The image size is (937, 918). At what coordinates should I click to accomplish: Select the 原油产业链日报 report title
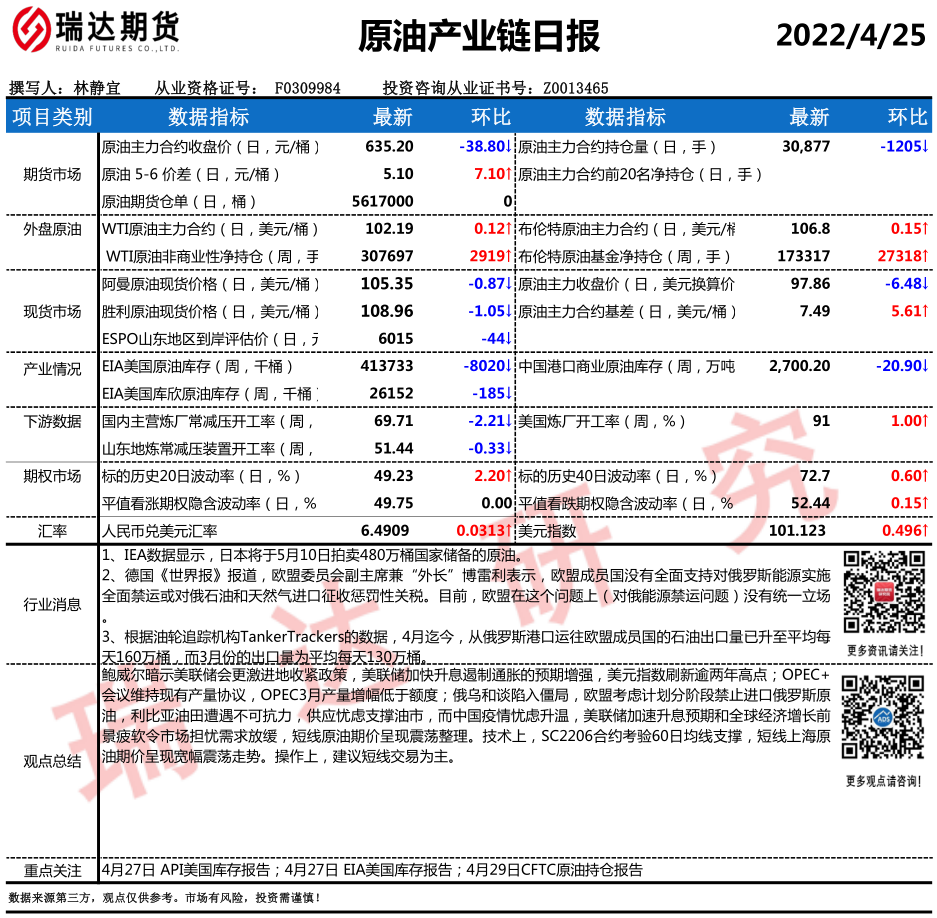[479, 36]
